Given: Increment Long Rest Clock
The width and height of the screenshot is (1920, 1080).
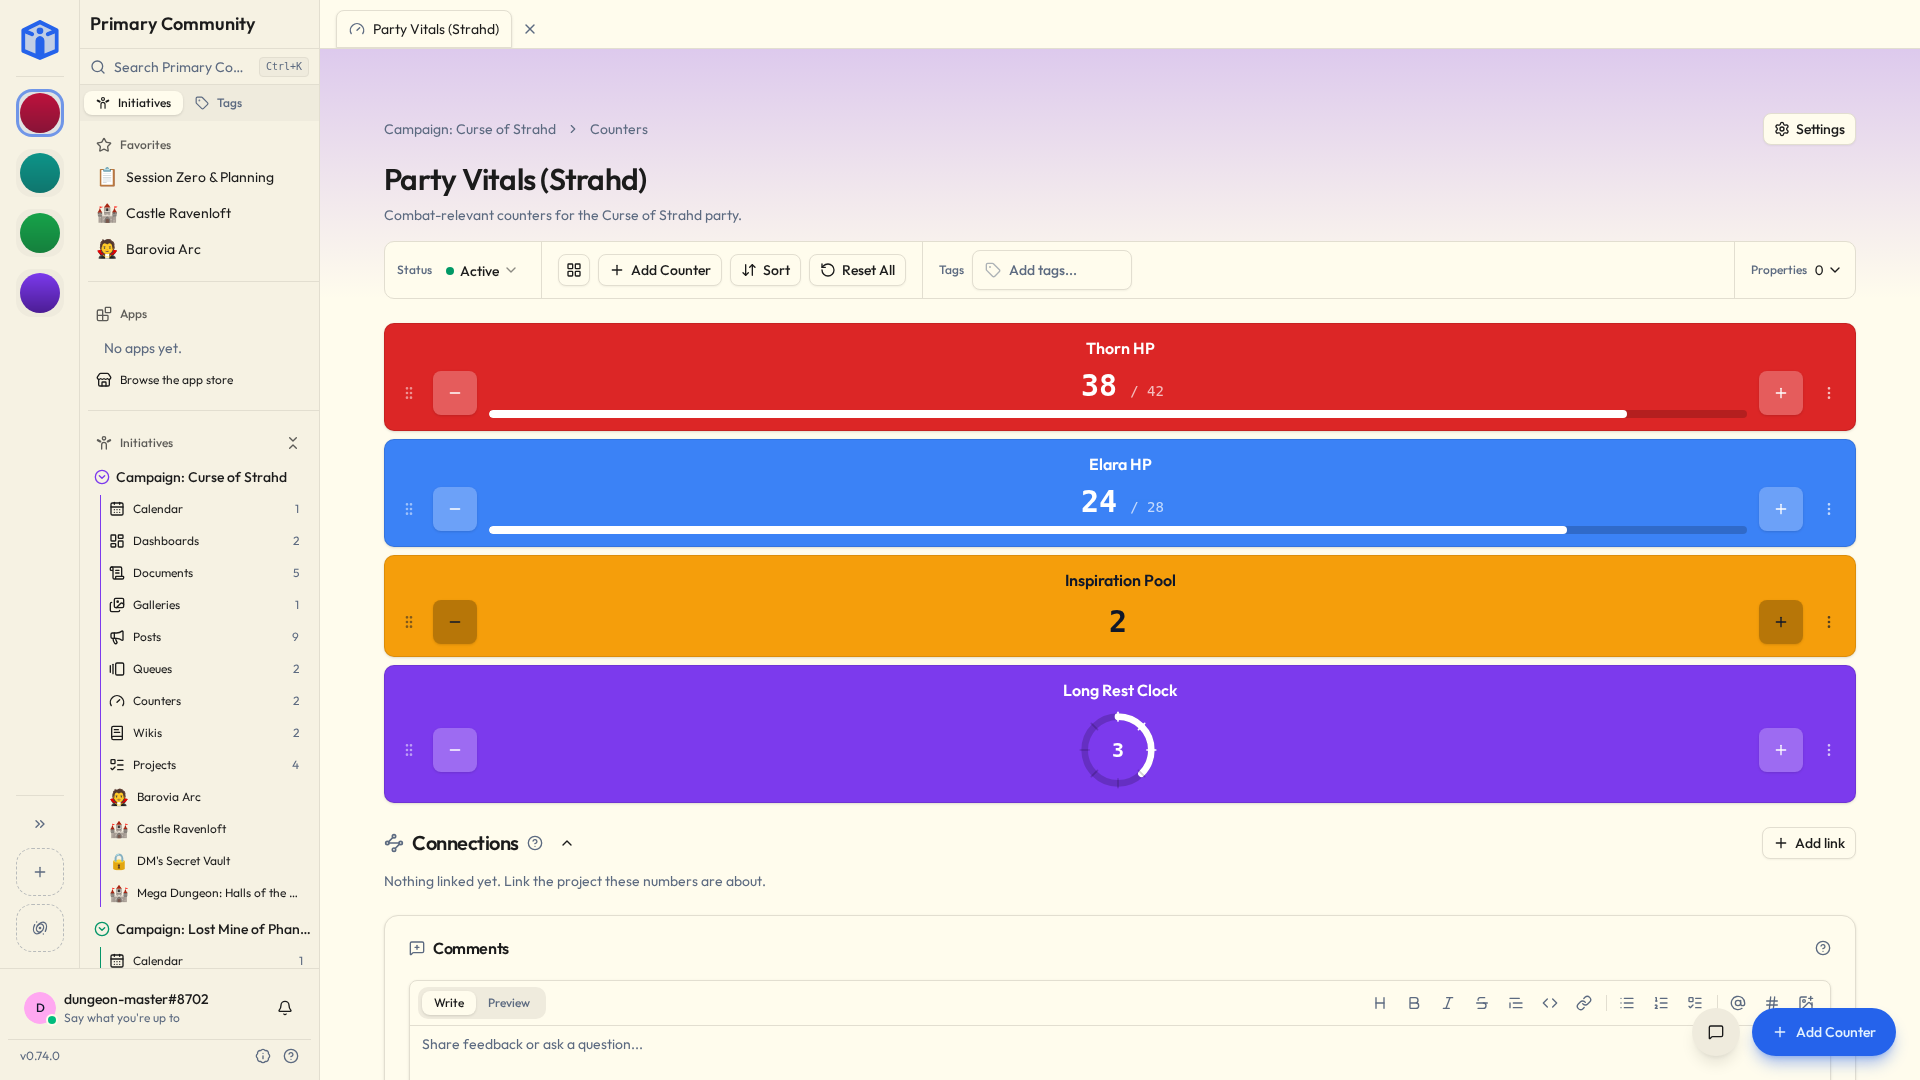Looking at the screenshot, I should tap(1781, 750).
